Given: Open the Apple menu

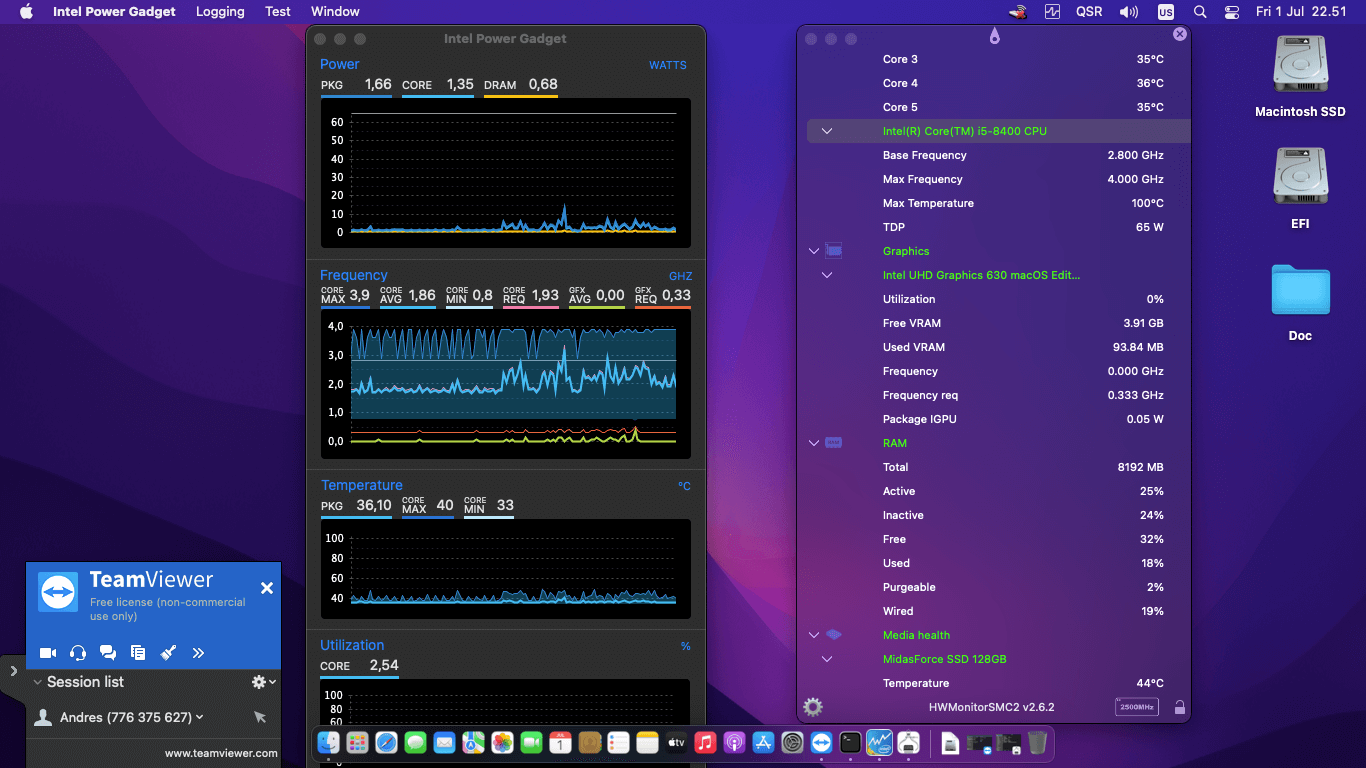Looking at the screenshot, I should tap(27, 12).
